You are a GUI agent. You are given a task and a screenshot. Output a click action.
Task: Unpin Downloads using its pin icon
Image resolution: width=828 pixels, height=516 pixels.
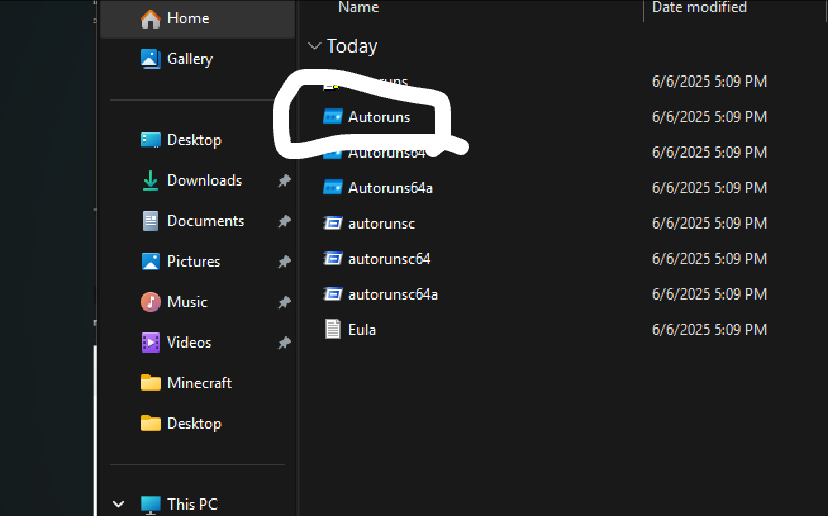(285, 181)
